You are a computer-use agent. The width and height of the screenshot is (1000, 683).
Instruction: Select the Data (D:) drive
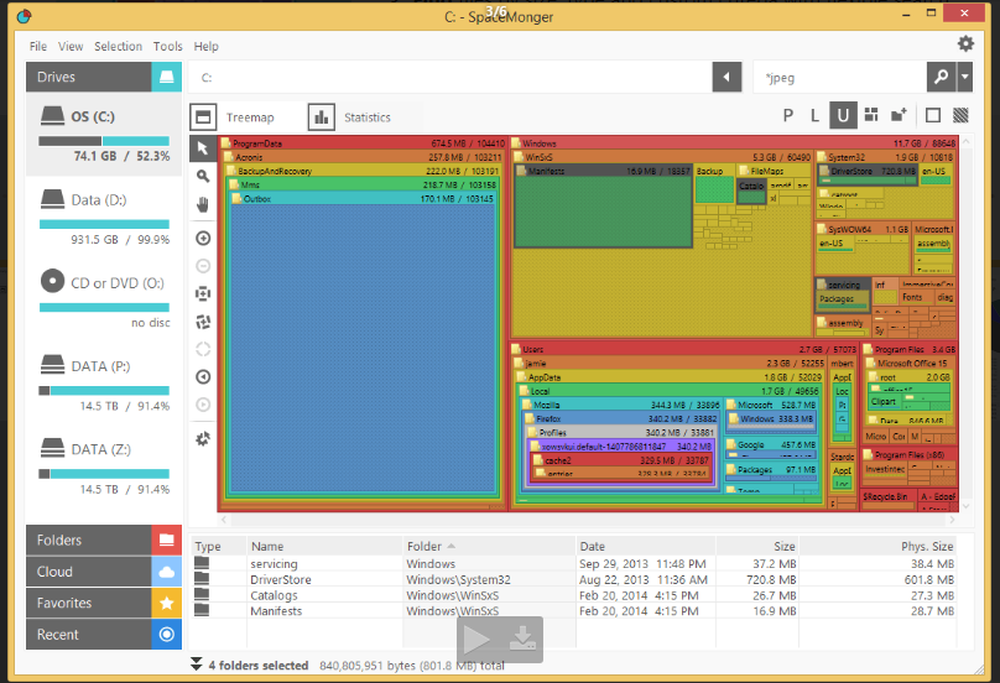pyautogui.click(x=104, y=217)
